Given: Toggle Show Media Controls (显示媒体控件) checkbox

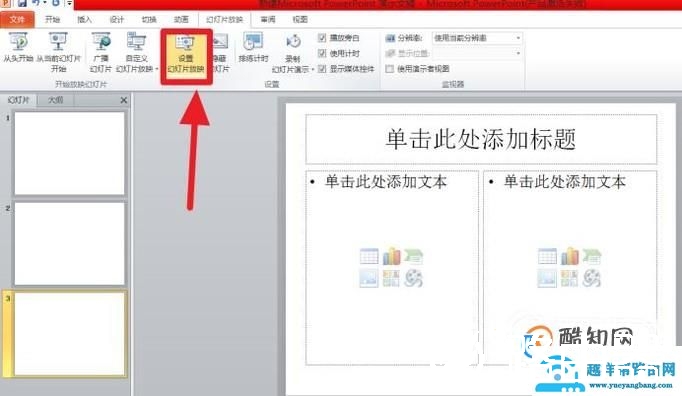Looking at the screenshot, I should 322,68.
